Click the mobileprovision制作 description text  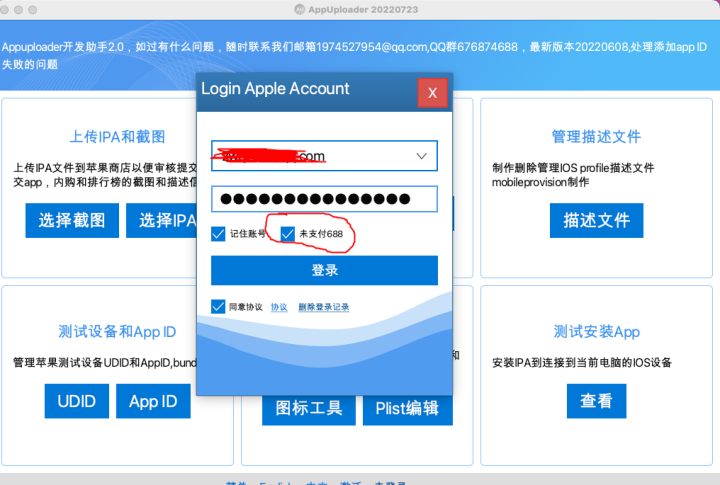click(540, 182)
